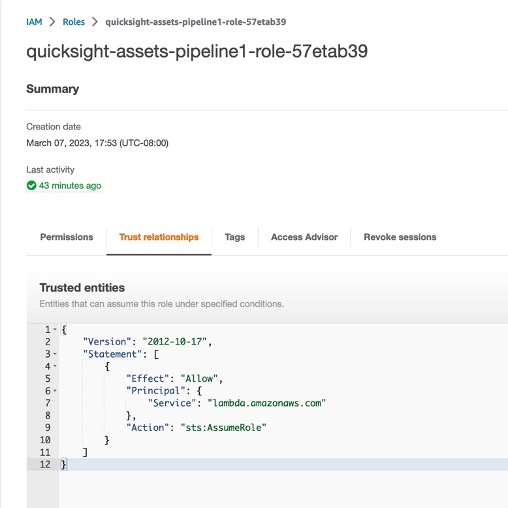The width and height of the screenshot is (508, 508).
Task: Click the "Version" key in policy JSON
Action: pyautogui.click(x=107, y=342)
